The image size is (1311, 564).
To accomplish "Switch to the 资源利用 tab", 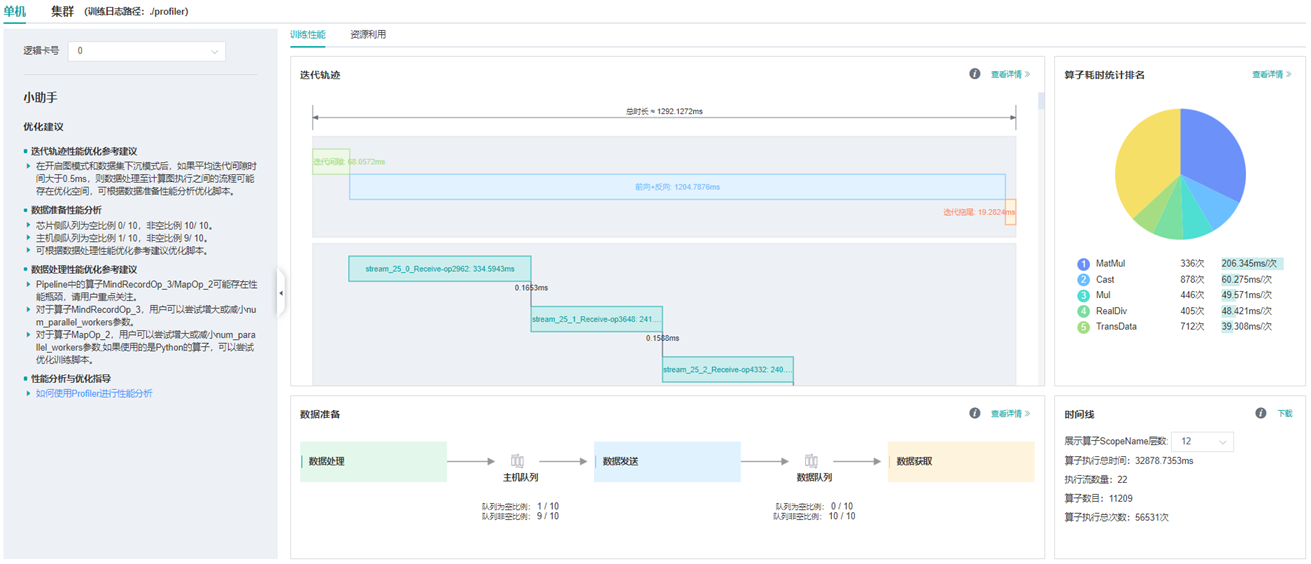I will pyautogui.click(x=368, y=34).
